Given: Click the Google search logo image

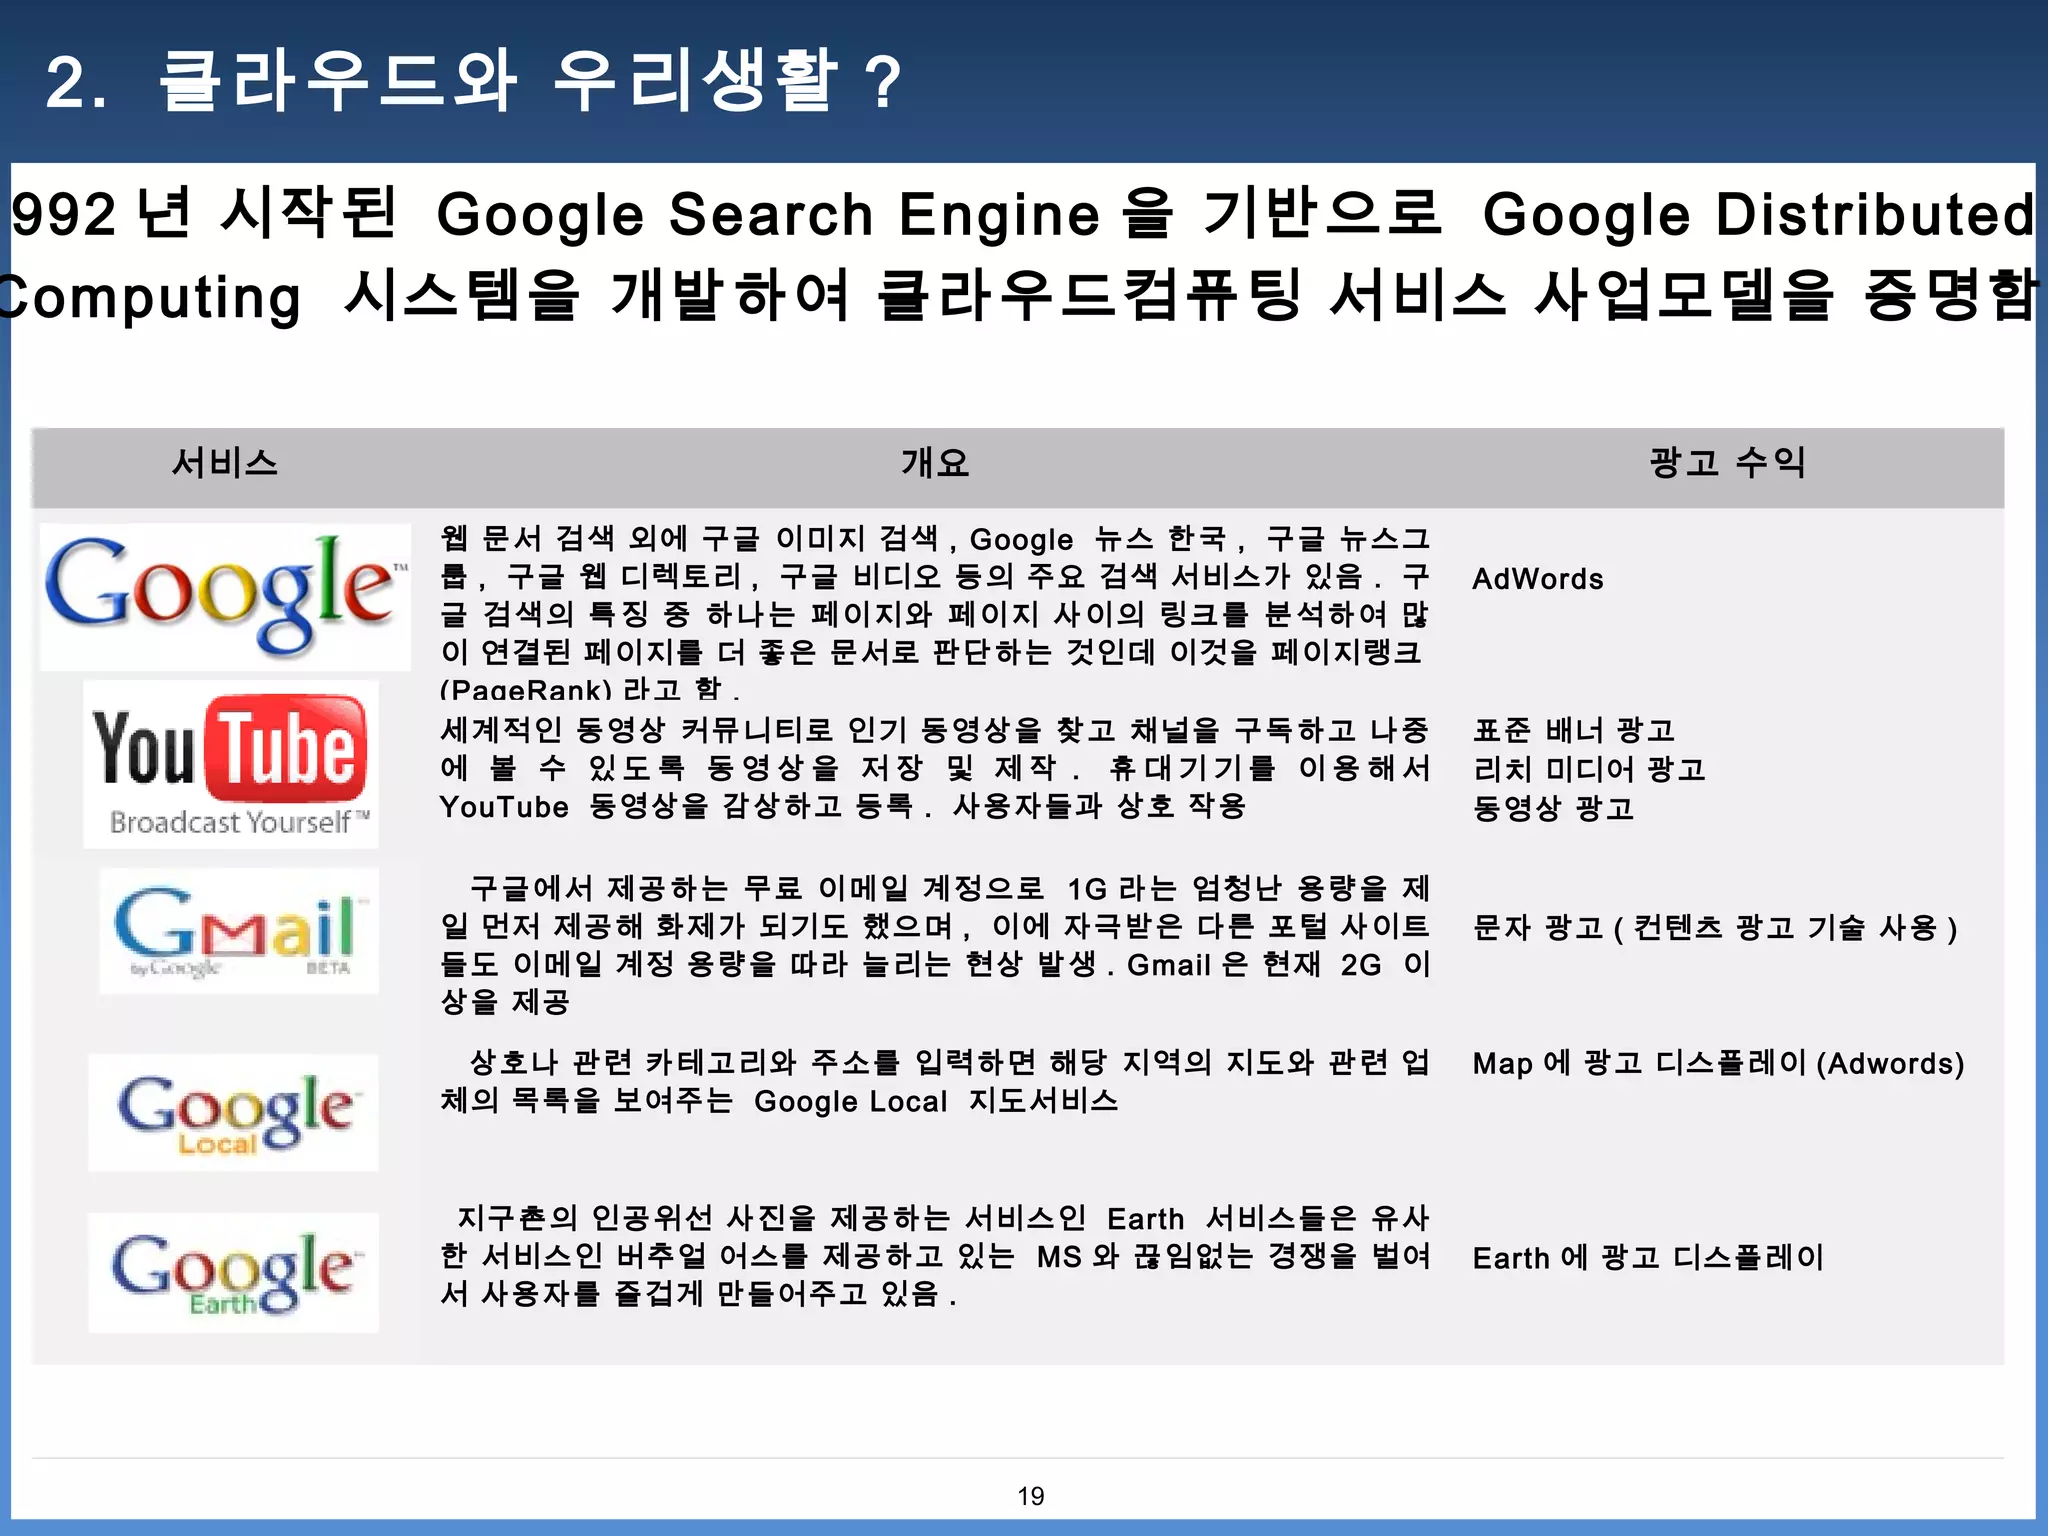Looking at the screenshot, I should pyautogui.click(x=225, y=596).
